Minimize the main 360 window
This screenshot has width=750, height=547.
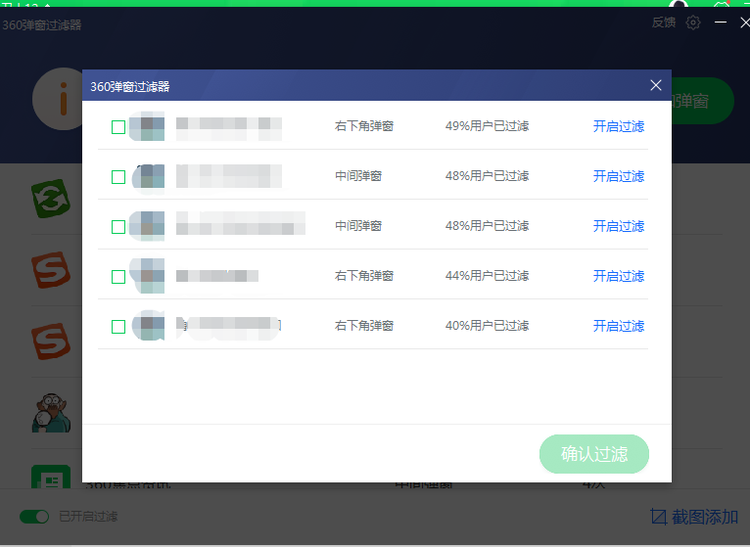720,22
